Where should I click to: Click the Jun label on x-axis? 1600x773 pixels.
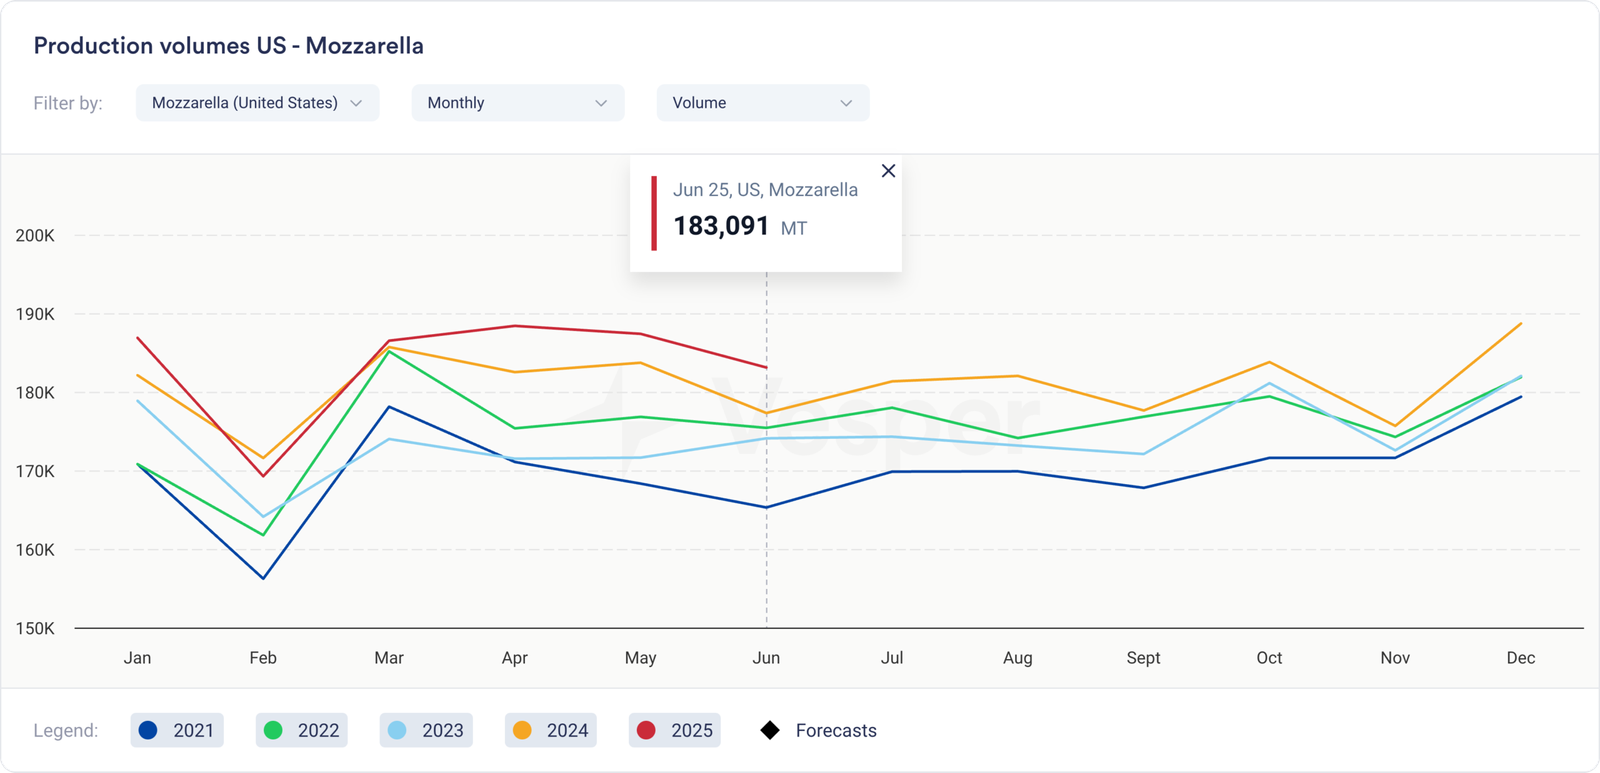point(766,657)
